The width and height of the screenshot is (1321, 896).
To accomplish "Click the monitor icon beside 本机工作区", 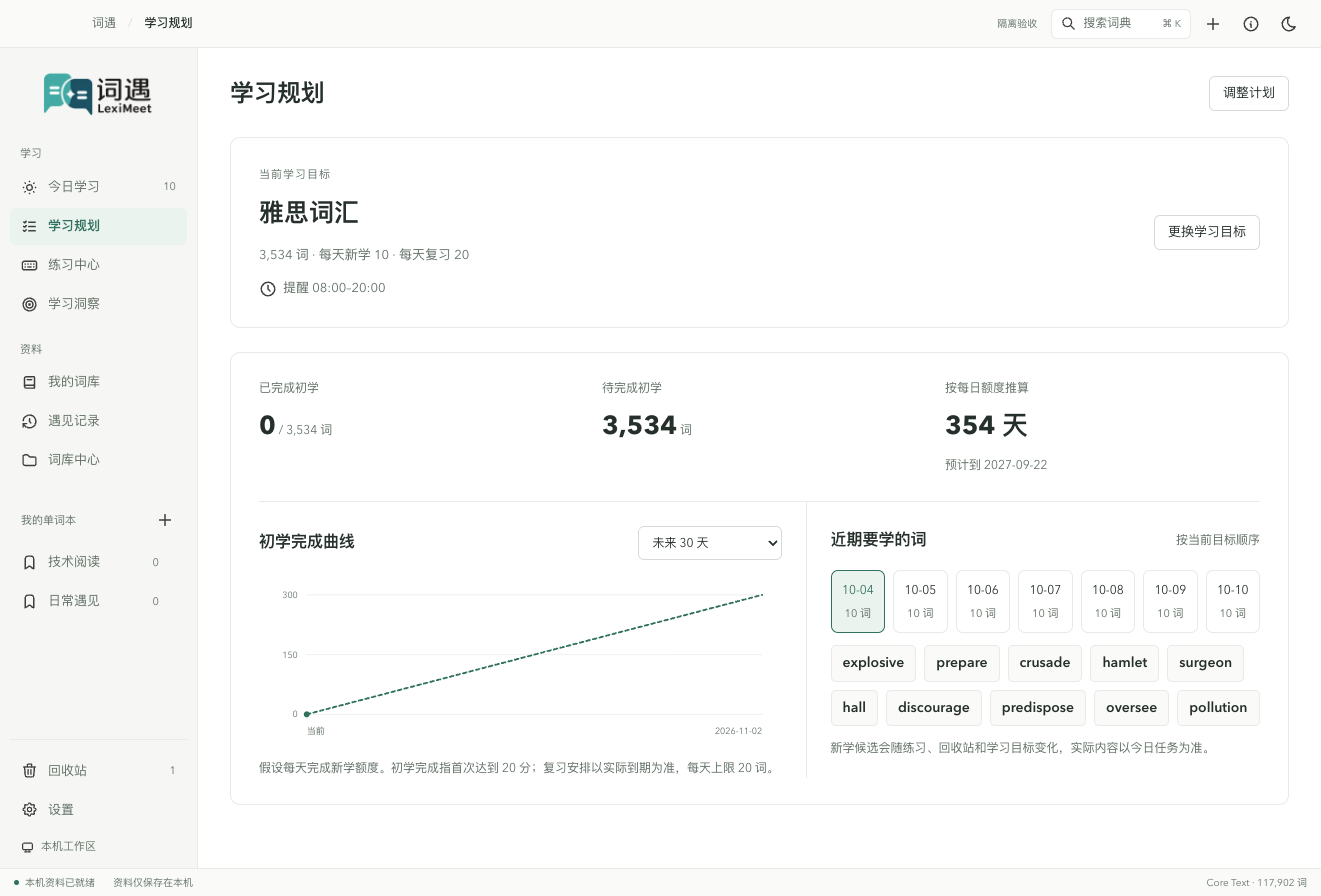I will point(27,847).
